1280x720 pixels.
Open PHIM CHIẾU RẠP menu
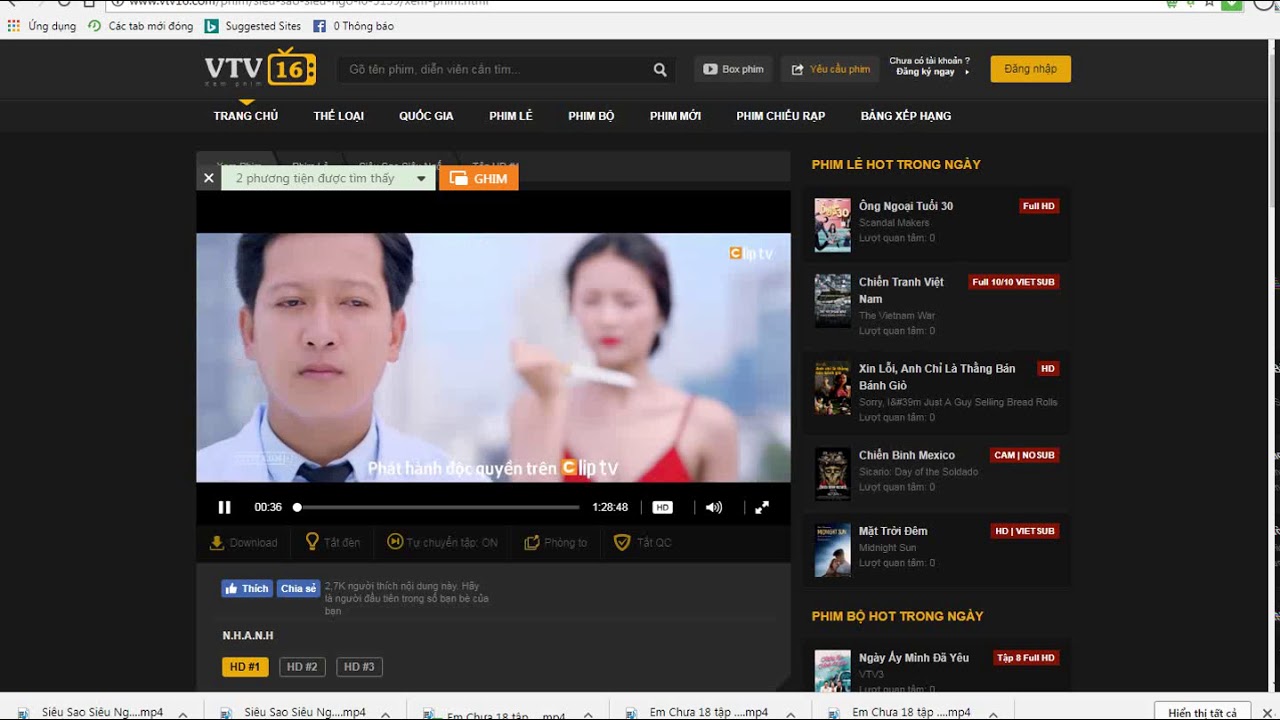(x=781, y=116)
